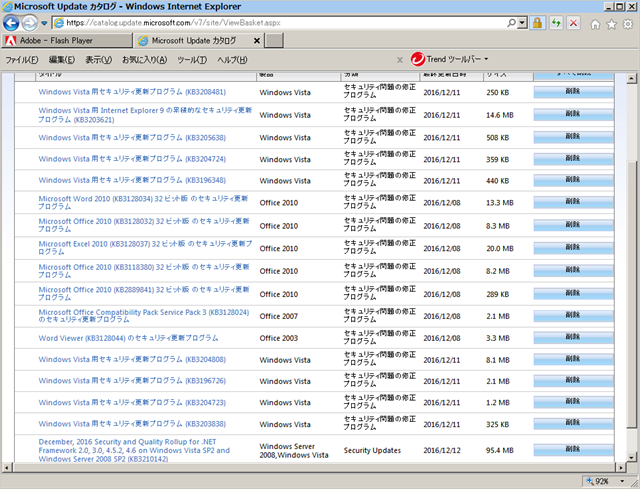Click the vertical scrollbar down arrow

[x=631, y=457]
